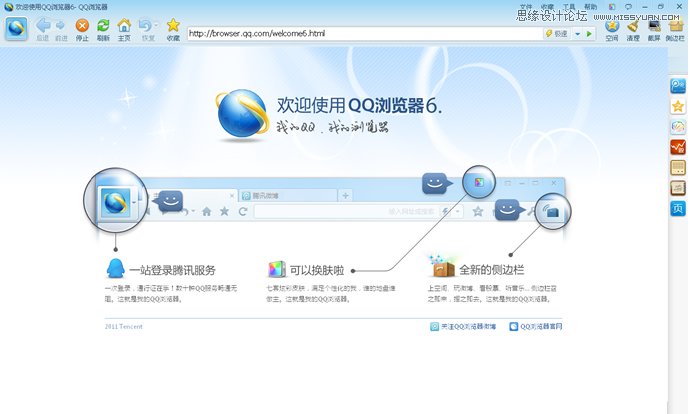
Task: Open the 空间 Qzone toolbar icon
Action: tap(612, 26)
